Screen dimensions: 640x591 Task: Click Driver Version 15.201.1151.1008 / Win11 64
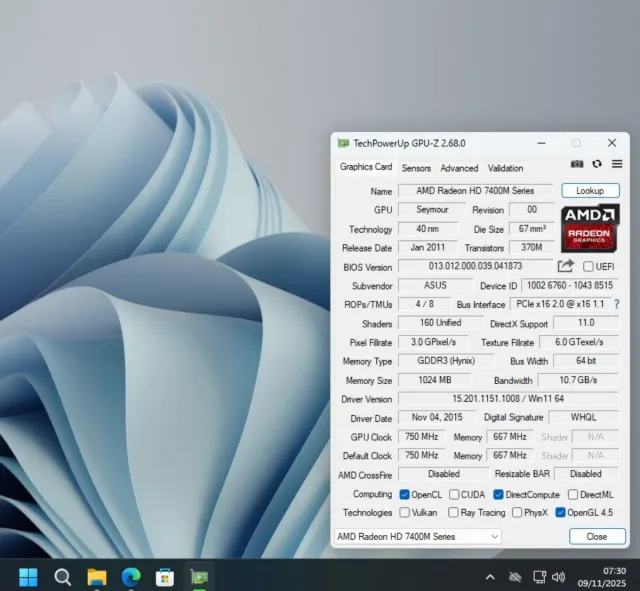(508, 398)
